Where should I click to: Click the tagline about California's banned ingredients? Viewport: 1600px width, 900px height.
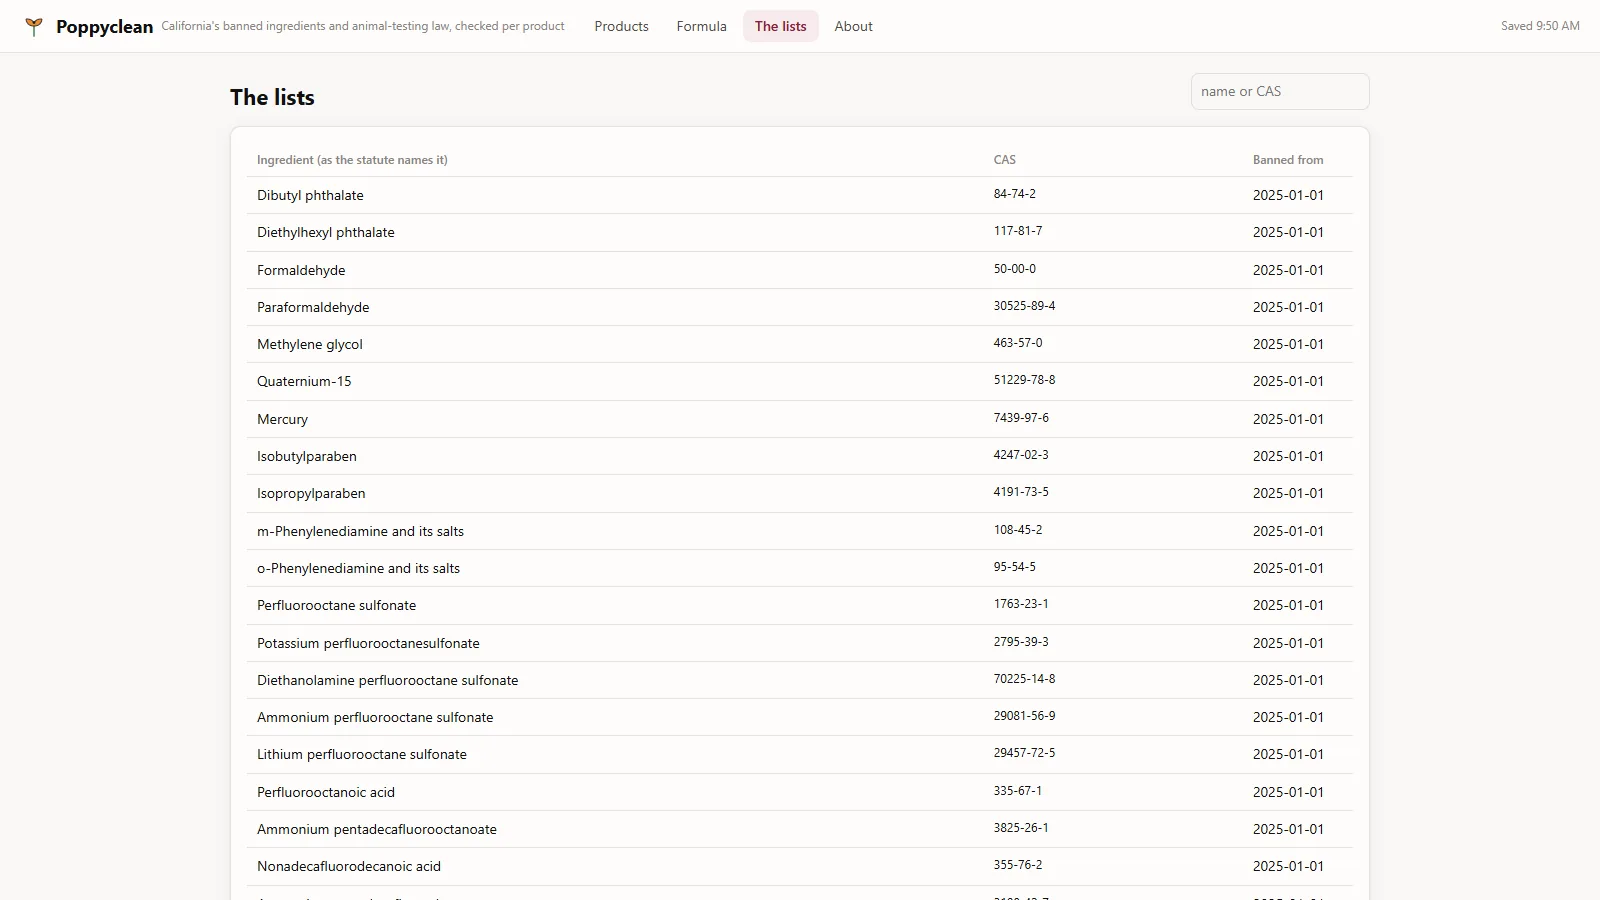(363, 26)
